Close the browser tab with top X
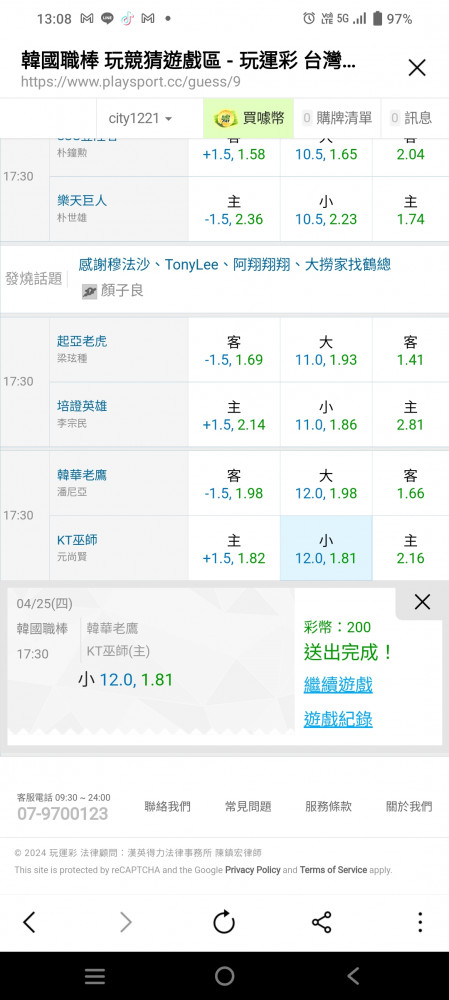This screenshot has width=449, height=1000. tap(417, 68)
